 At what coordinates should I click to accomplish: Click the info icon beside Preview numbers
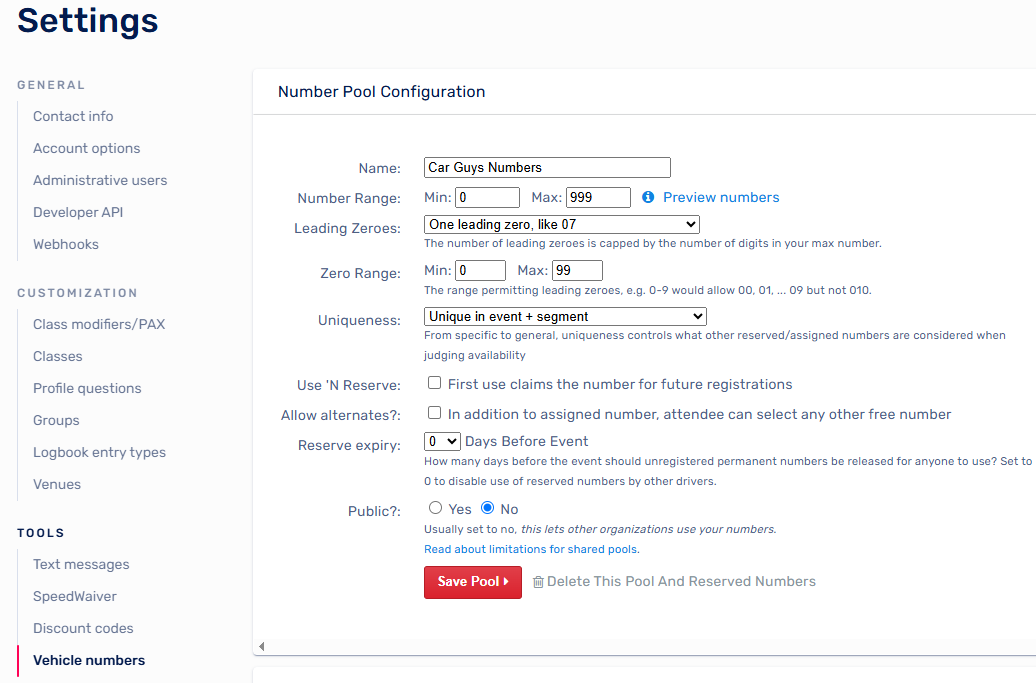[x=648, y=197]
